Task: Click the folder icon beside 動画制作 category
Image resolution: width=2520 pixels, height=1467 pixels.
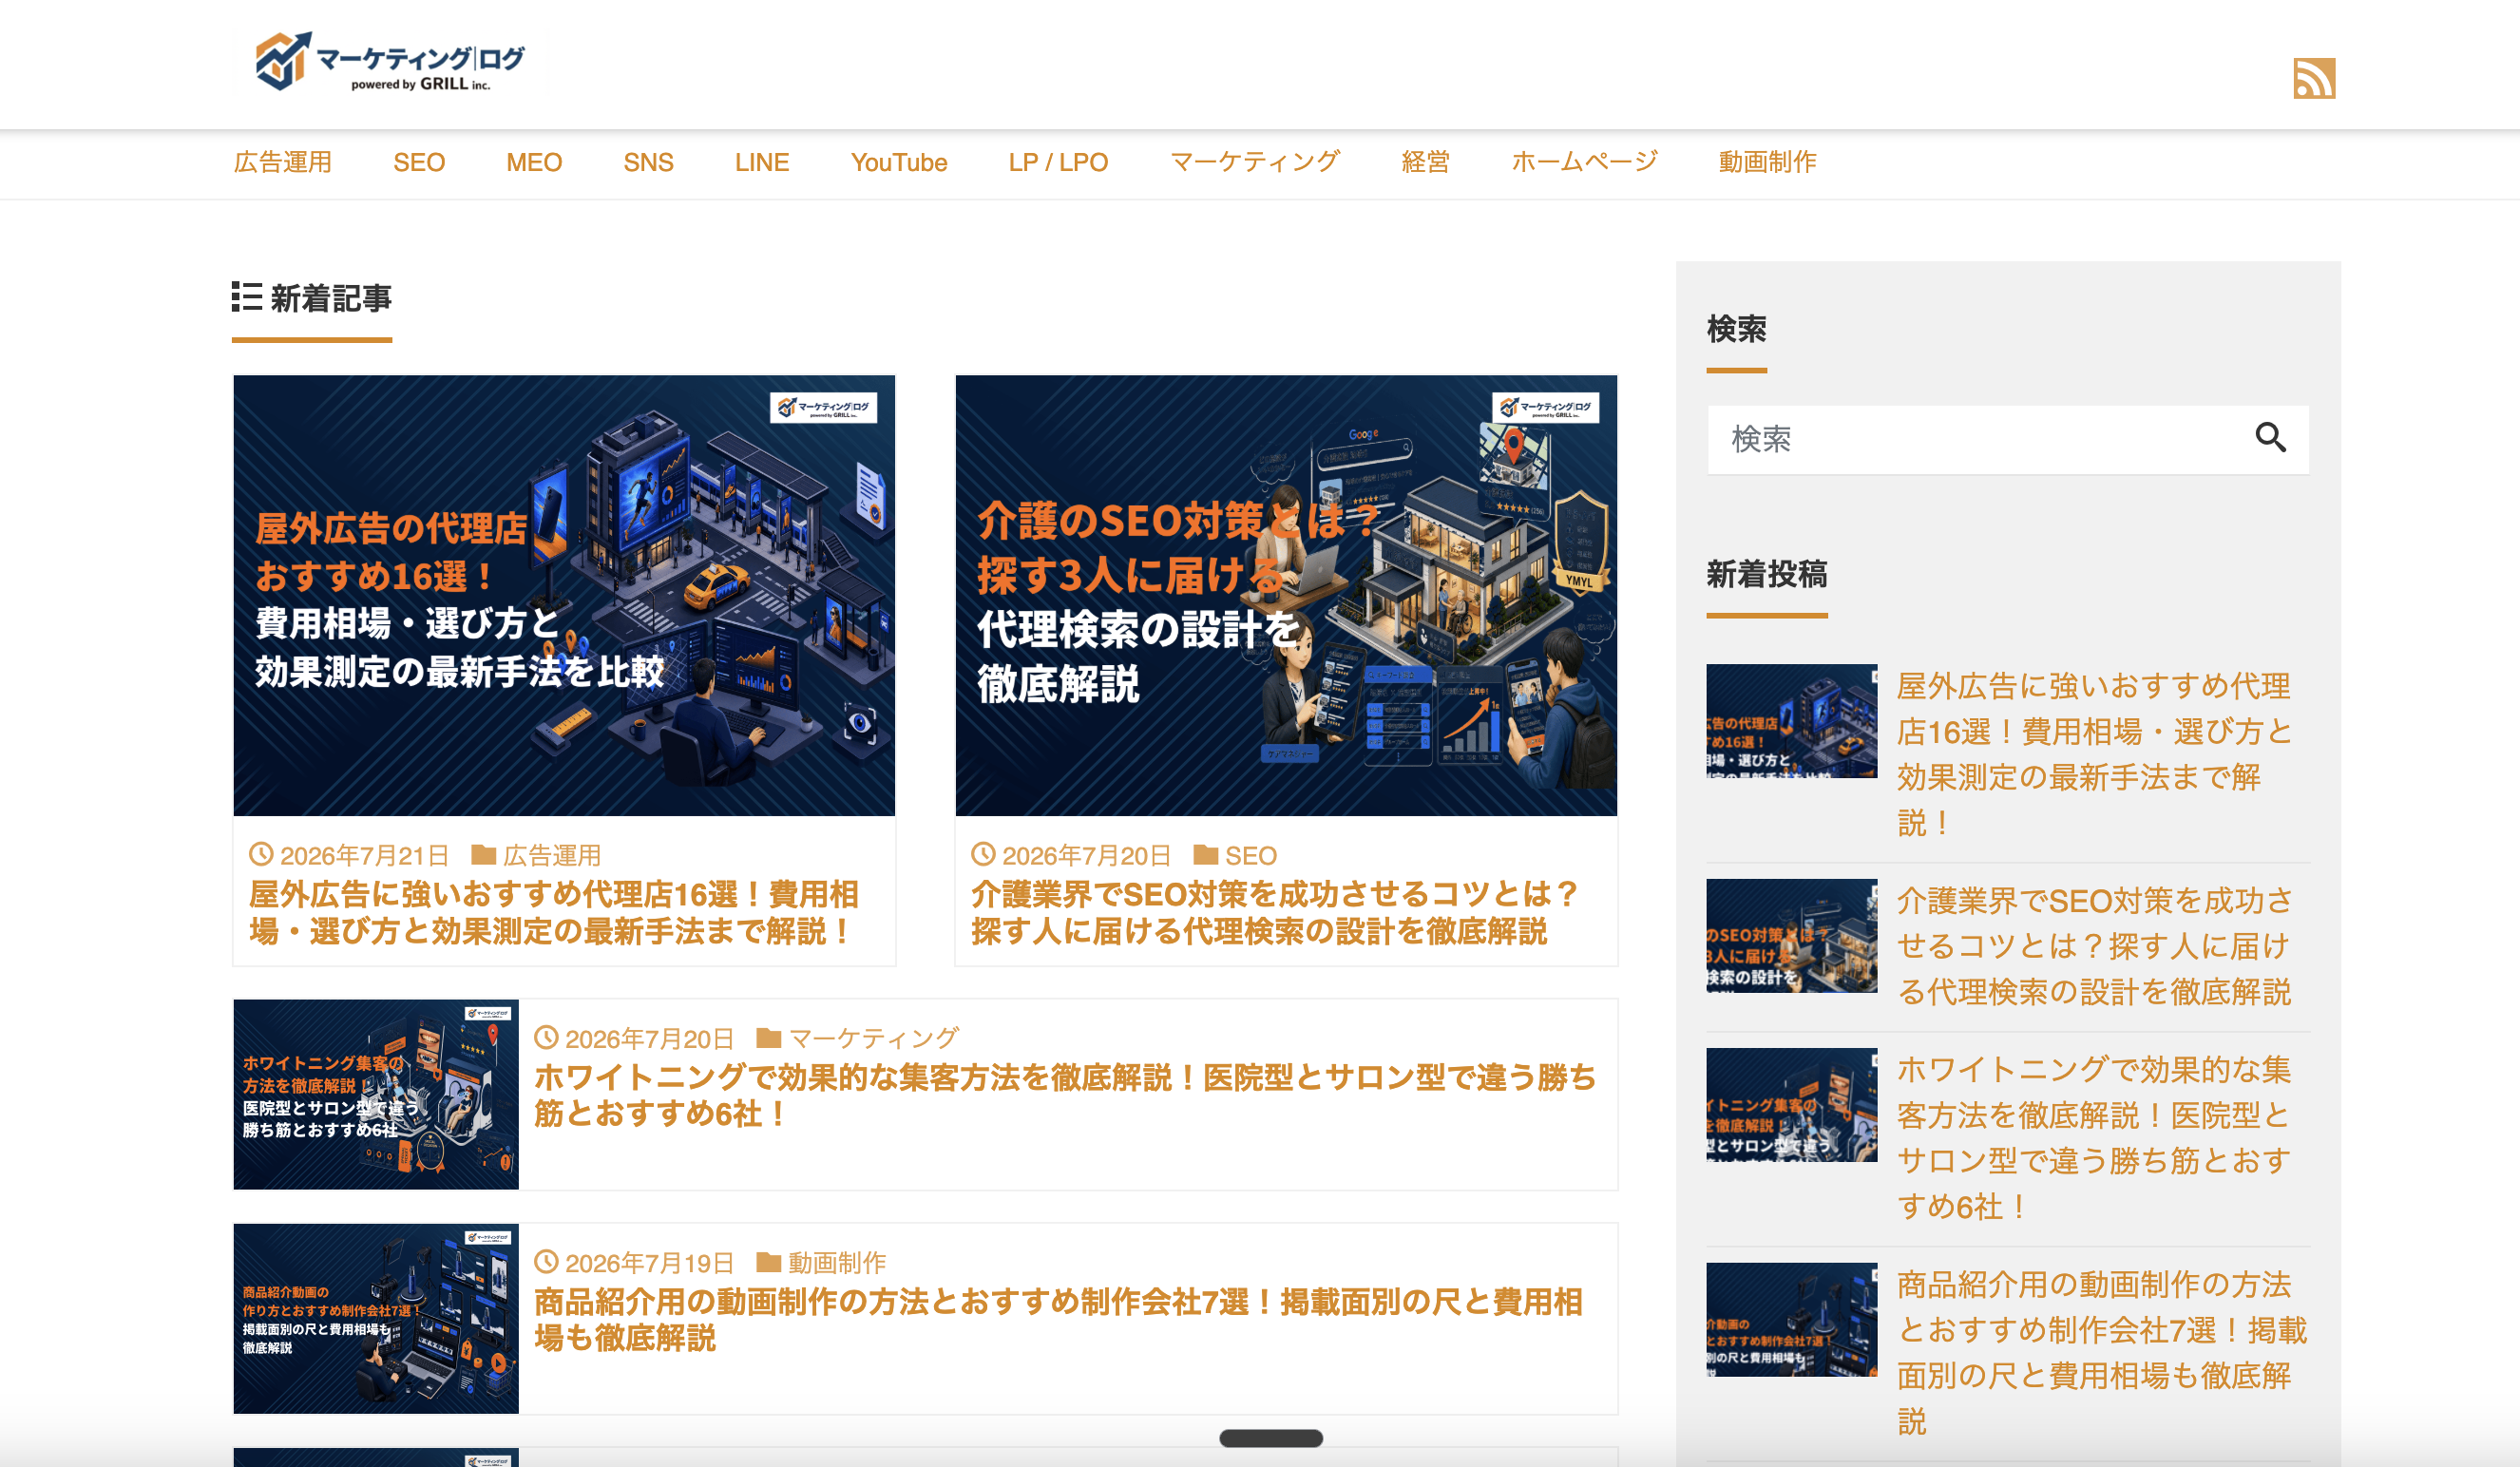Action: click(x=768, y=1262)
